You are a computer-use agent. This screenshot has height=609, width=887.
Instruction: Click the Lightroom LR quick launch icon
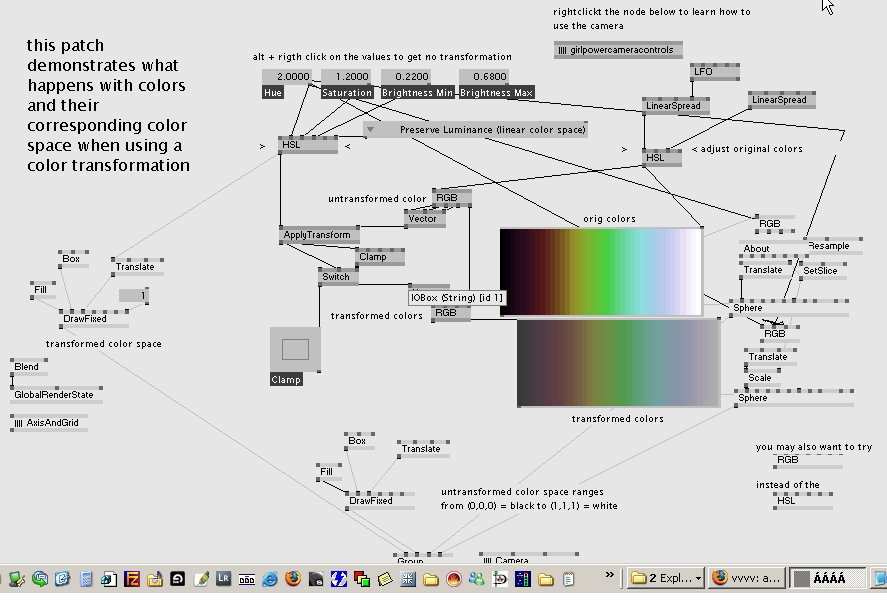pyautogui.click(x=222, y=579)
